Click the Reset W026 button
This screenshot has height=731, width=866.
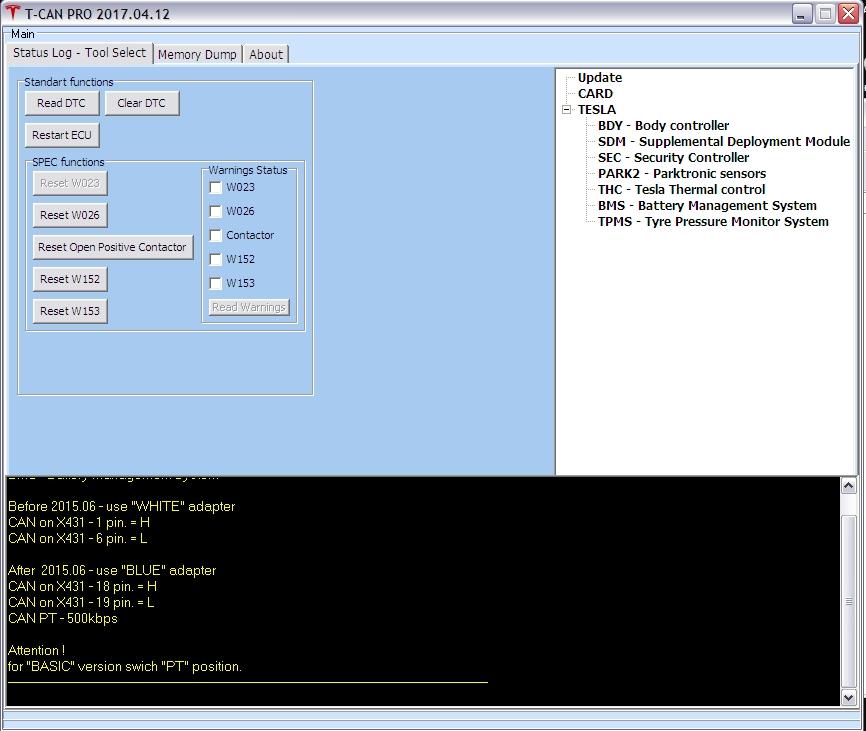[70, 215]
